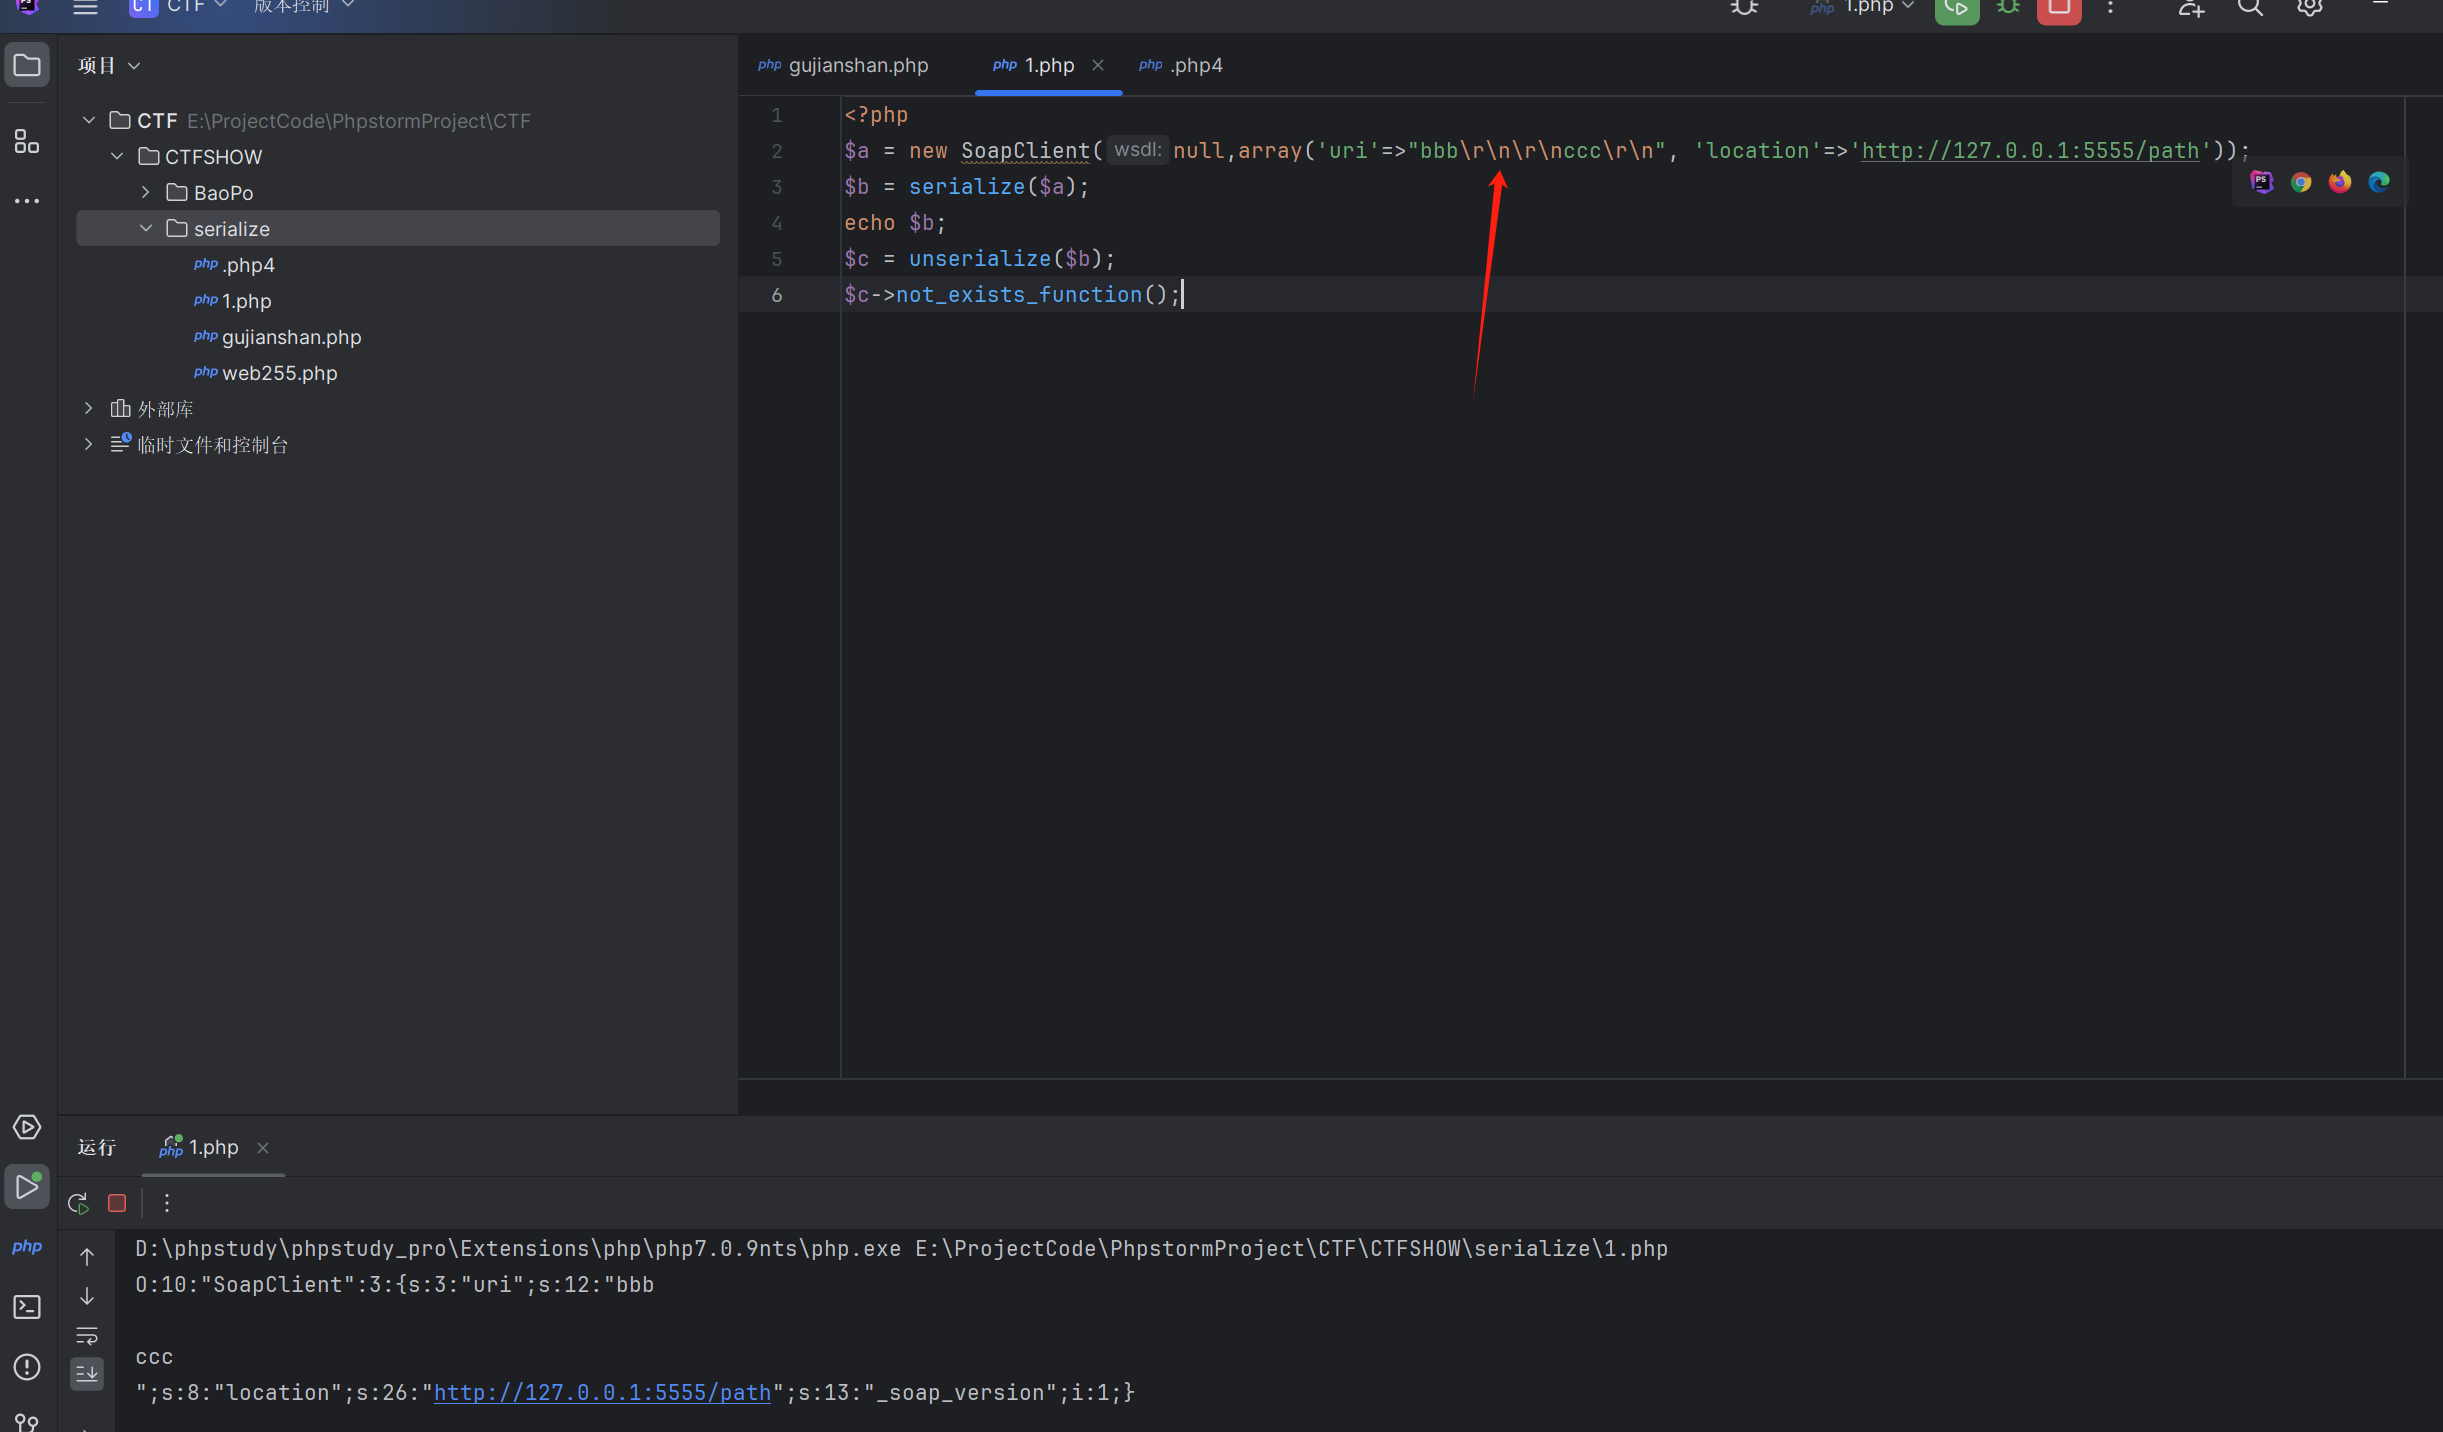Collapse the serialize folder
2443x1432 pixels.
[x=146, y=229]
